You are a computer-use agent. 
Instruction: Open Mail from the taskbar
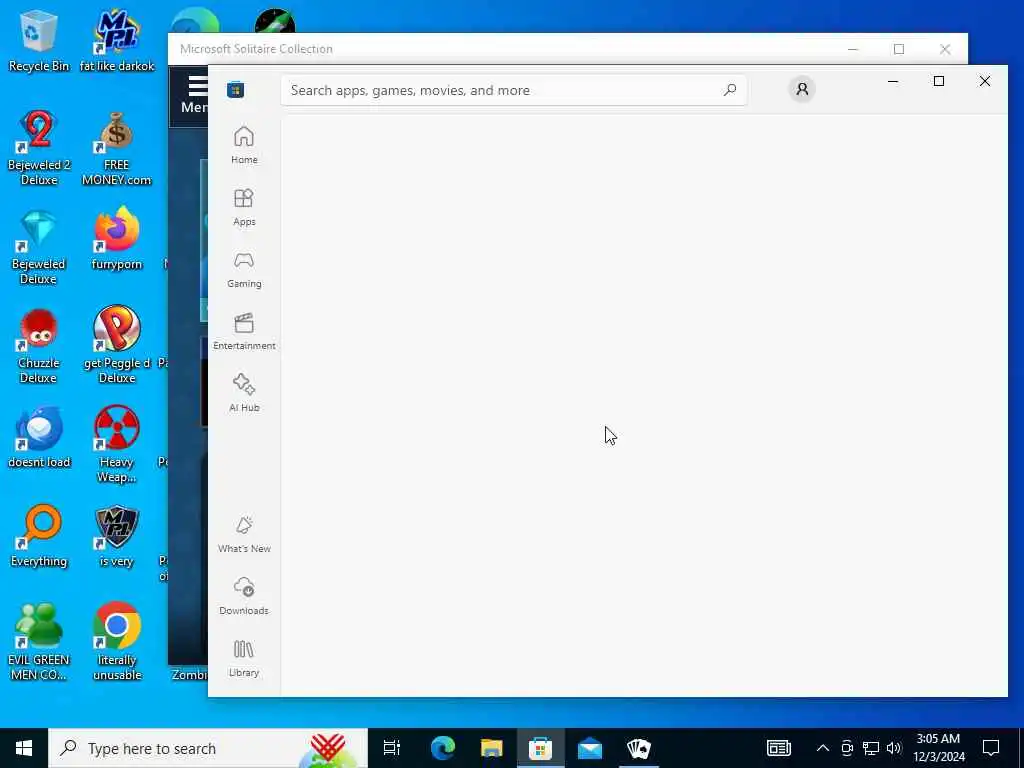click(590, 748)
